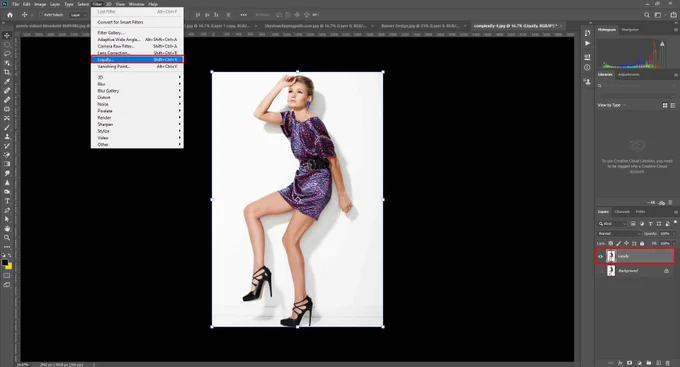The width and height of the screenshot is (680, 367).
Task: Select the Lasso tool
Action: click(x=7, y=54)
